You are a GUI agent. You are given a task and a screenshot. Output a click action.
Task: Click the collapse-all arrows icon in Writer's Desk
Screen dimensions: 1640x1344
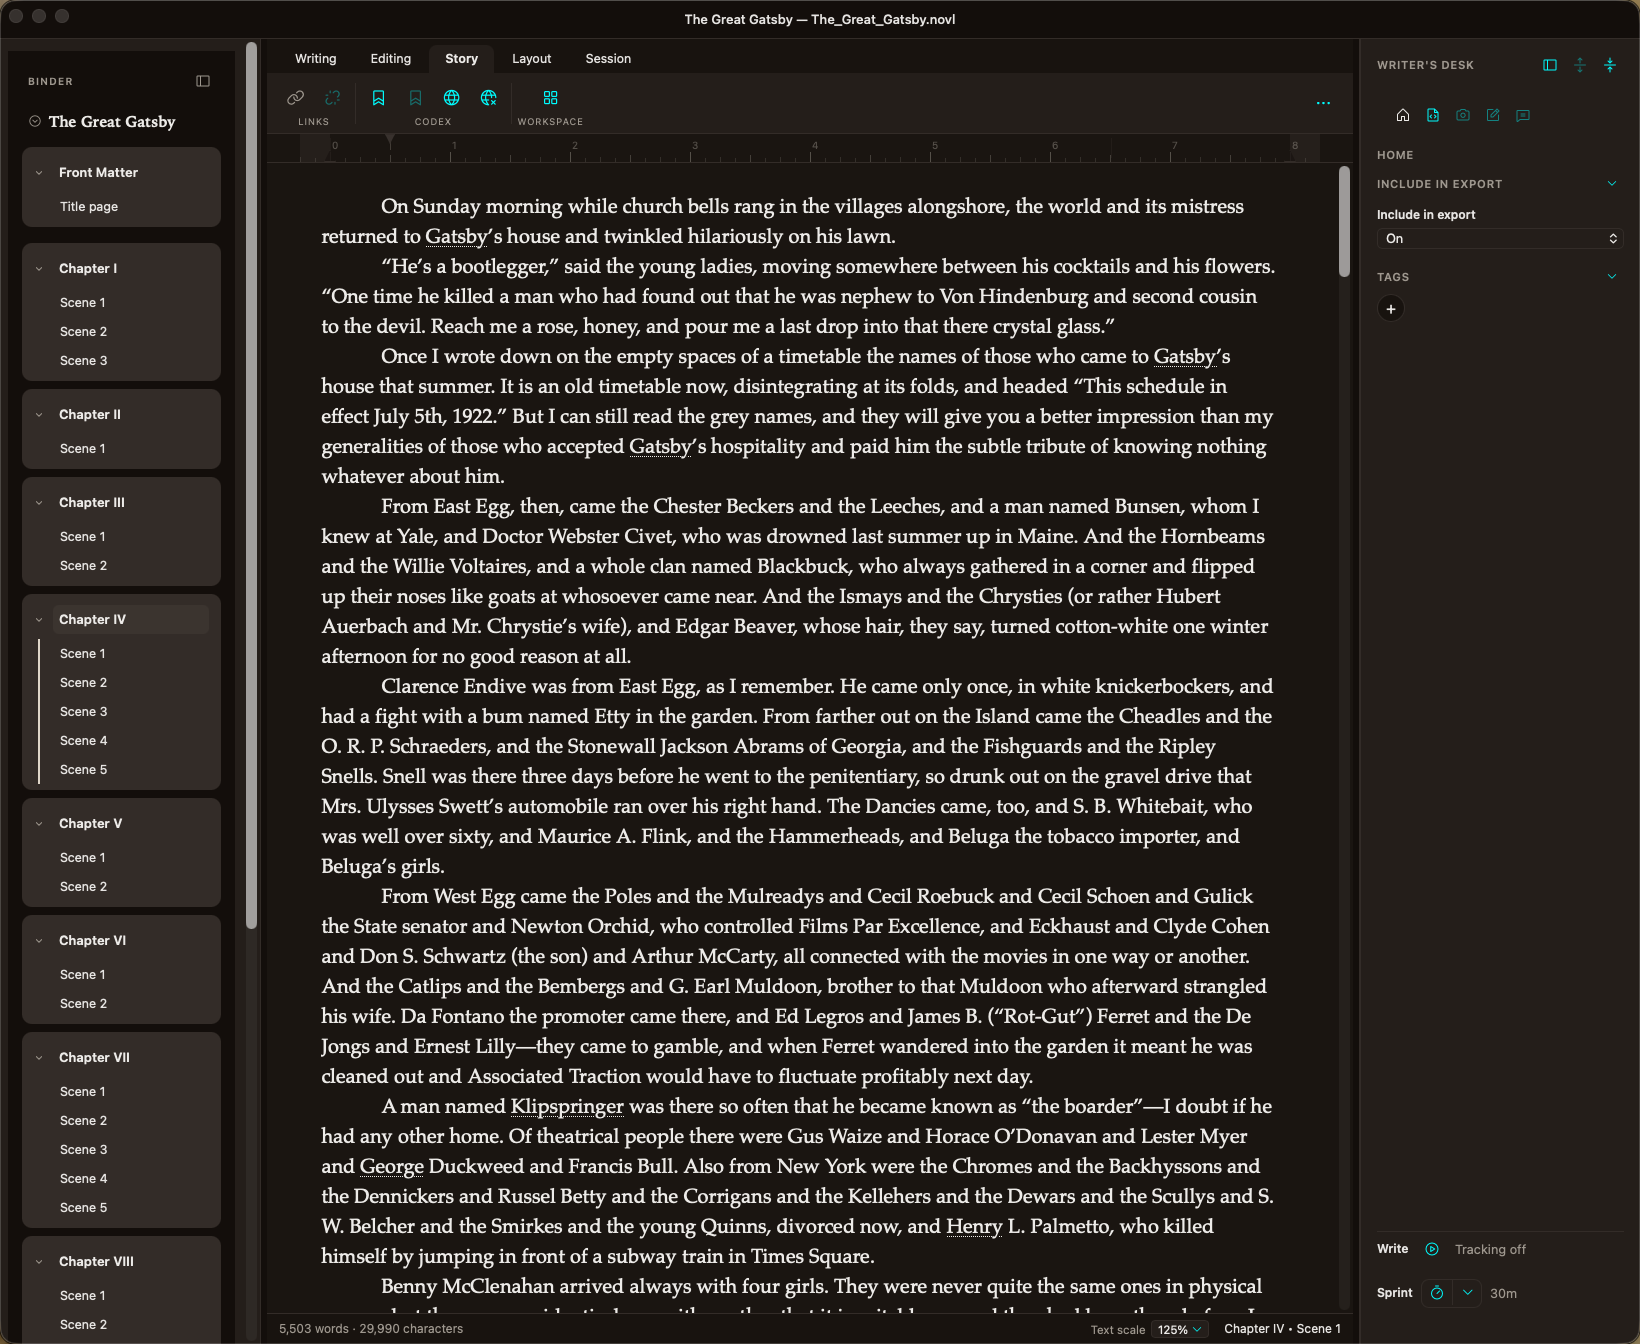(x=1610, y=65)
